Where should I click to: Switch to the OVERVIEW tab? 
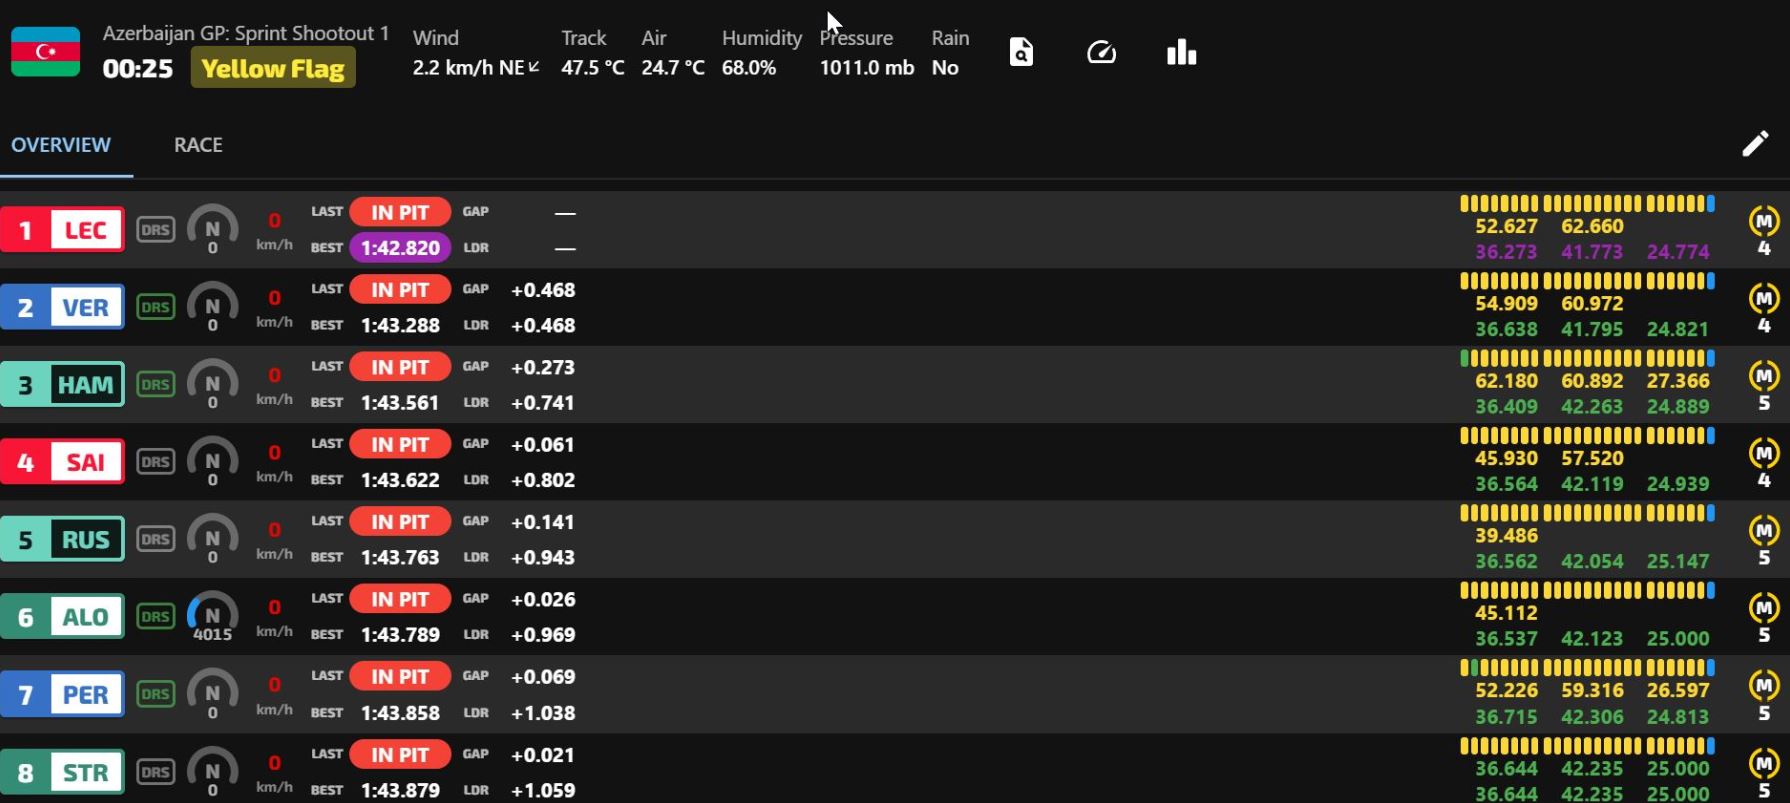pos(61,145)
